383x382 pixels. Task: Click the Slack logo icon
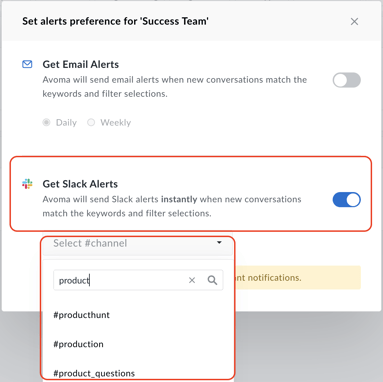(27, 184)
